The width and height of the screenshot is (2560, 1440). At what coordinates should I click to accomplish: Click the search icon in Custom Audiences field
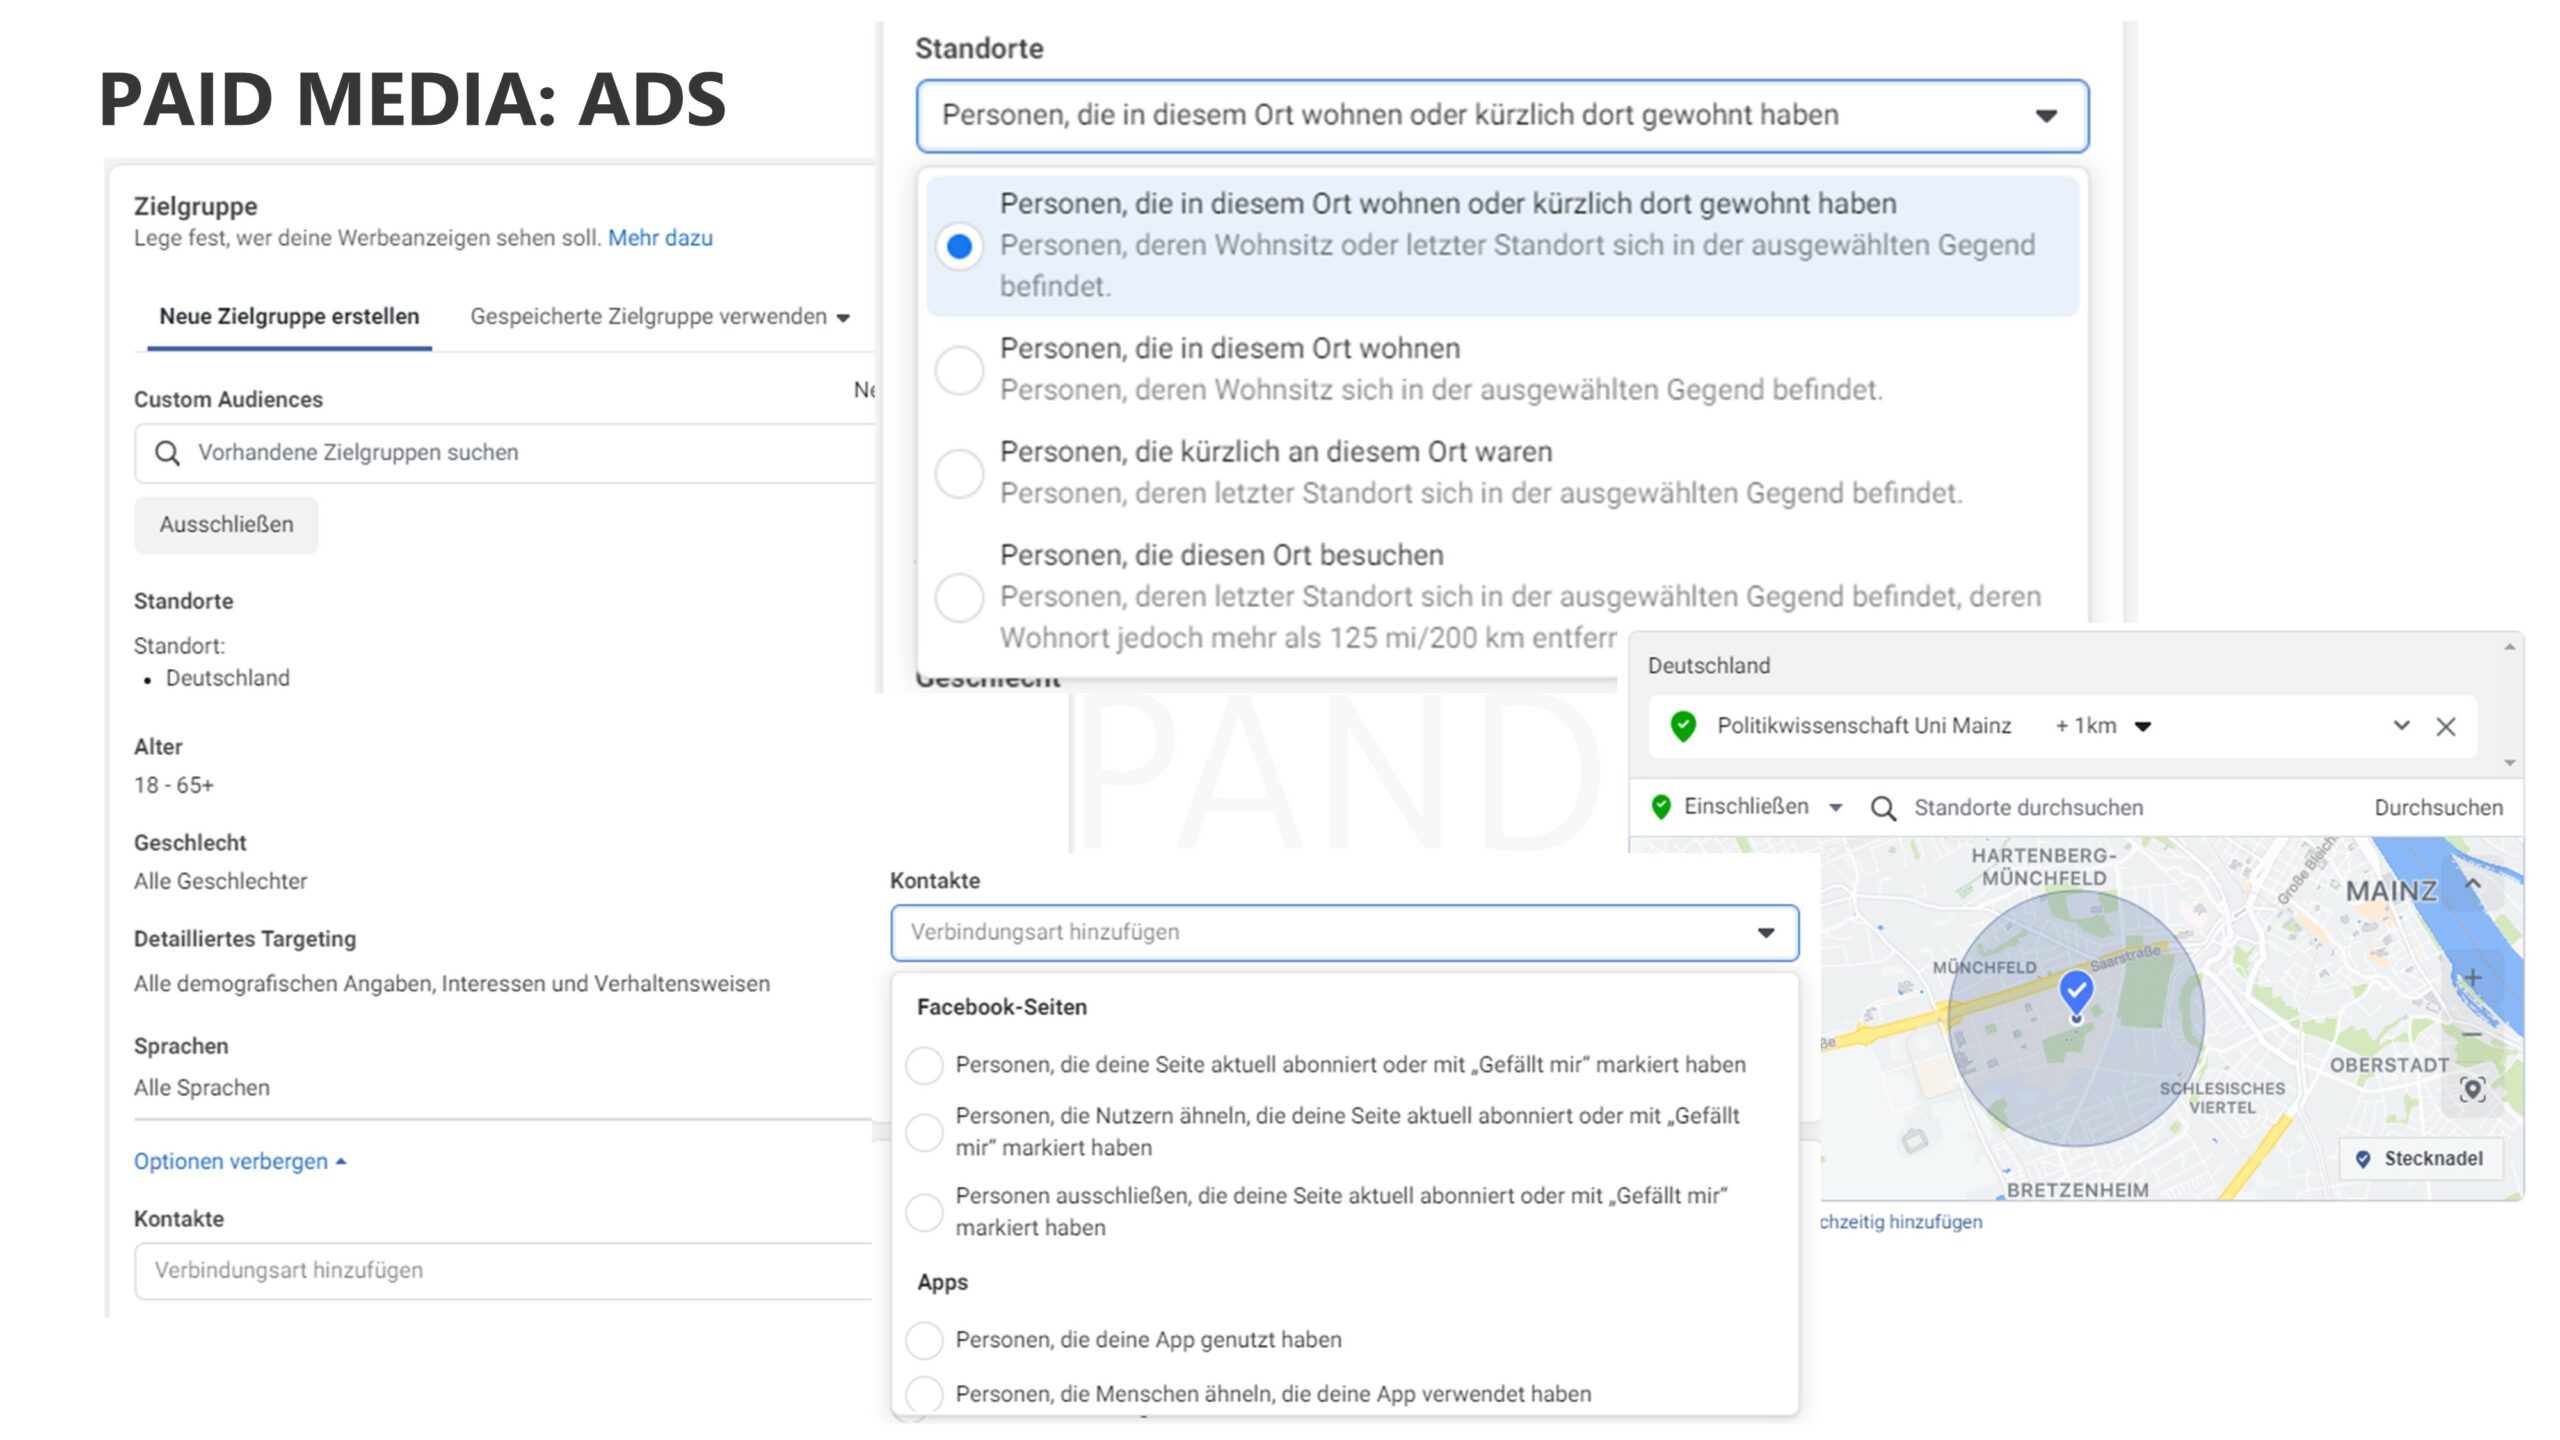167,453
